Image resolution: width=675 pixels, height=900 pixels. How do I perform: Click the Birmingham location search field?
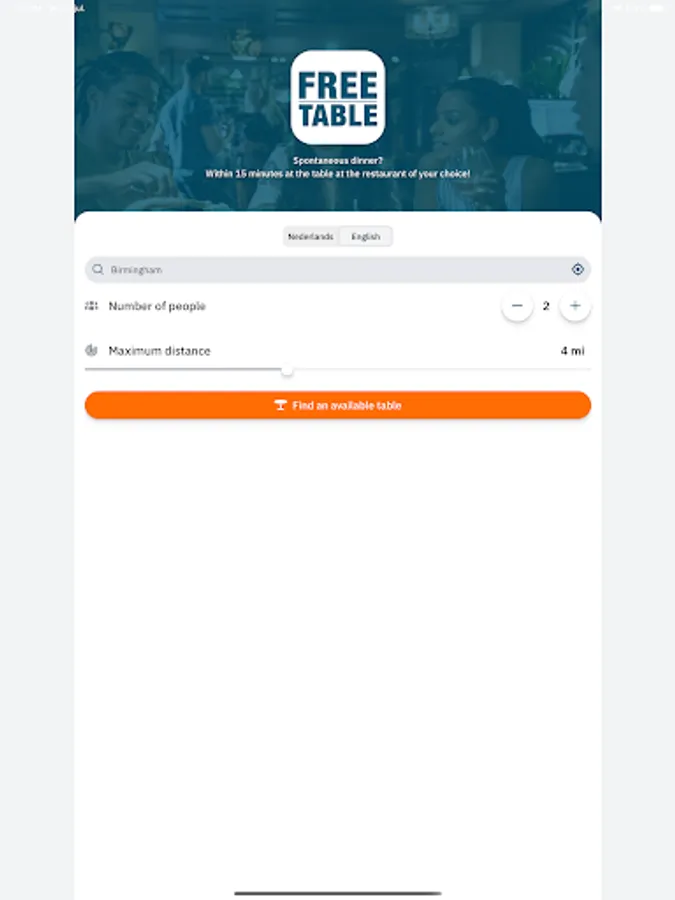(338, 269)
